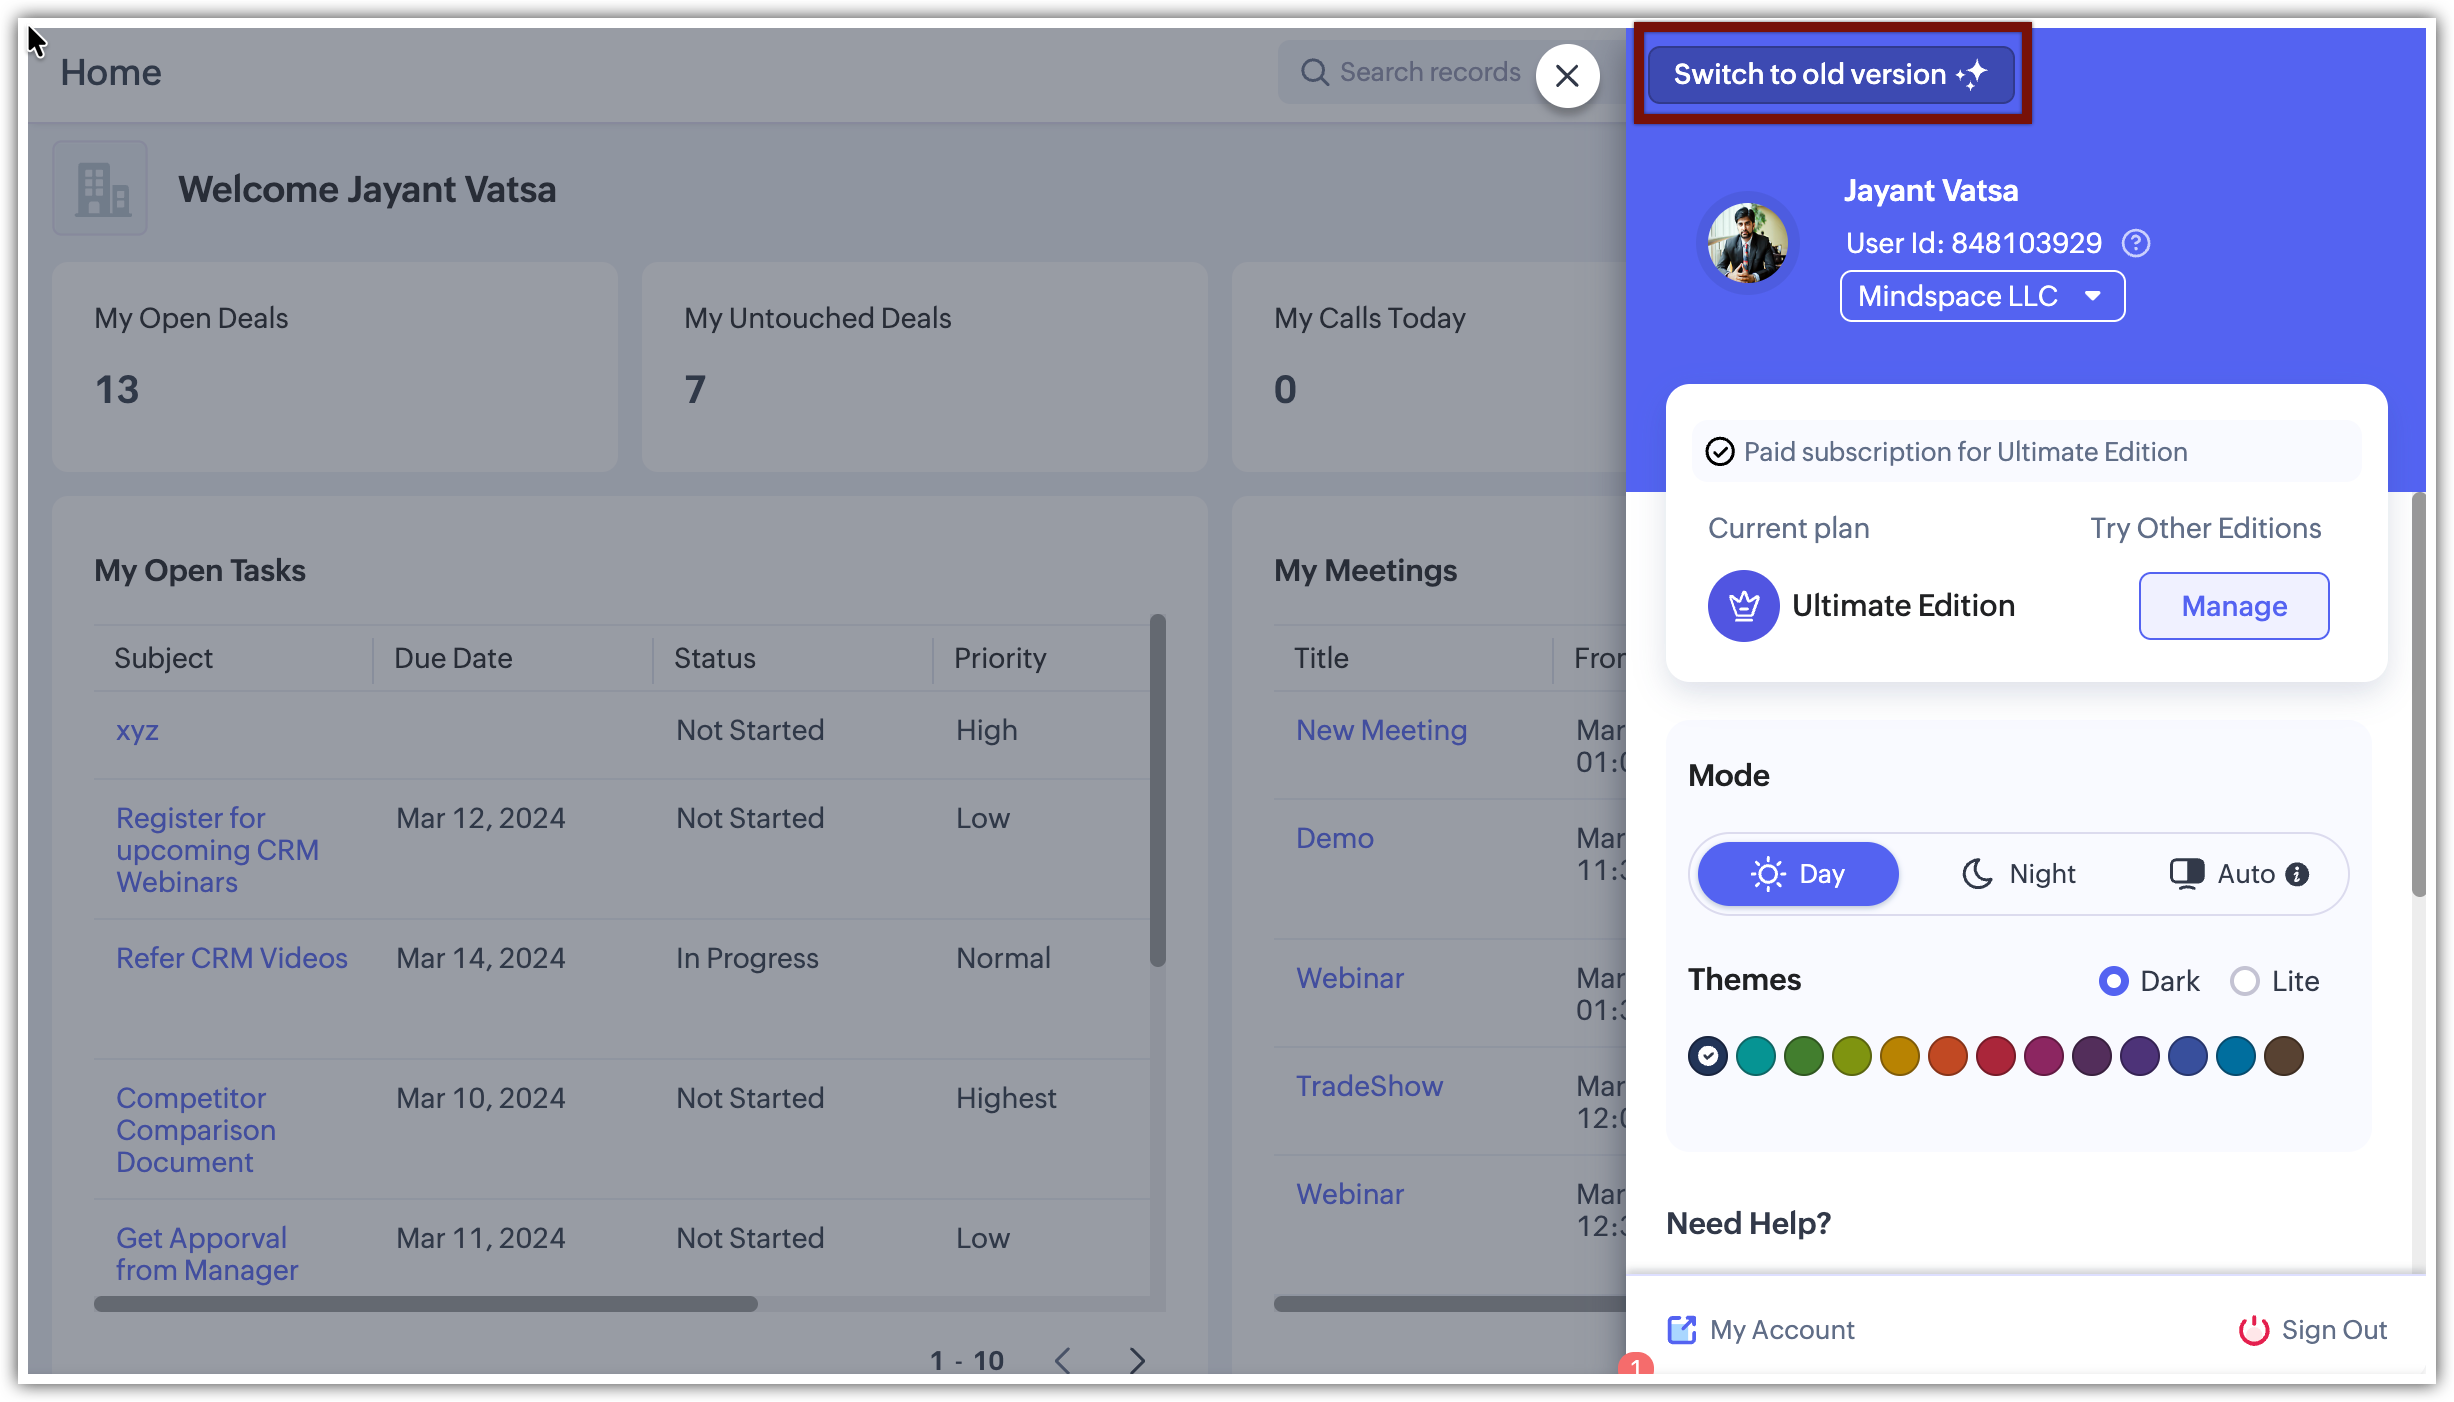Go to next page of tasks
Viewport: 2454px width, 1402px height.
tap(1137, 1360)
